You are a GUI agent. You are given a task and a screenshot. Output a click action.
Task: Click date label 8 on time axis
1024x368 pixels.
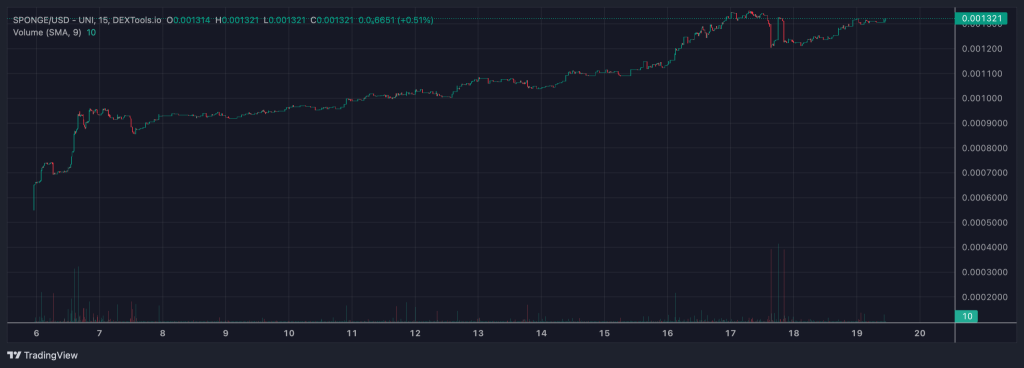(163, 333)
